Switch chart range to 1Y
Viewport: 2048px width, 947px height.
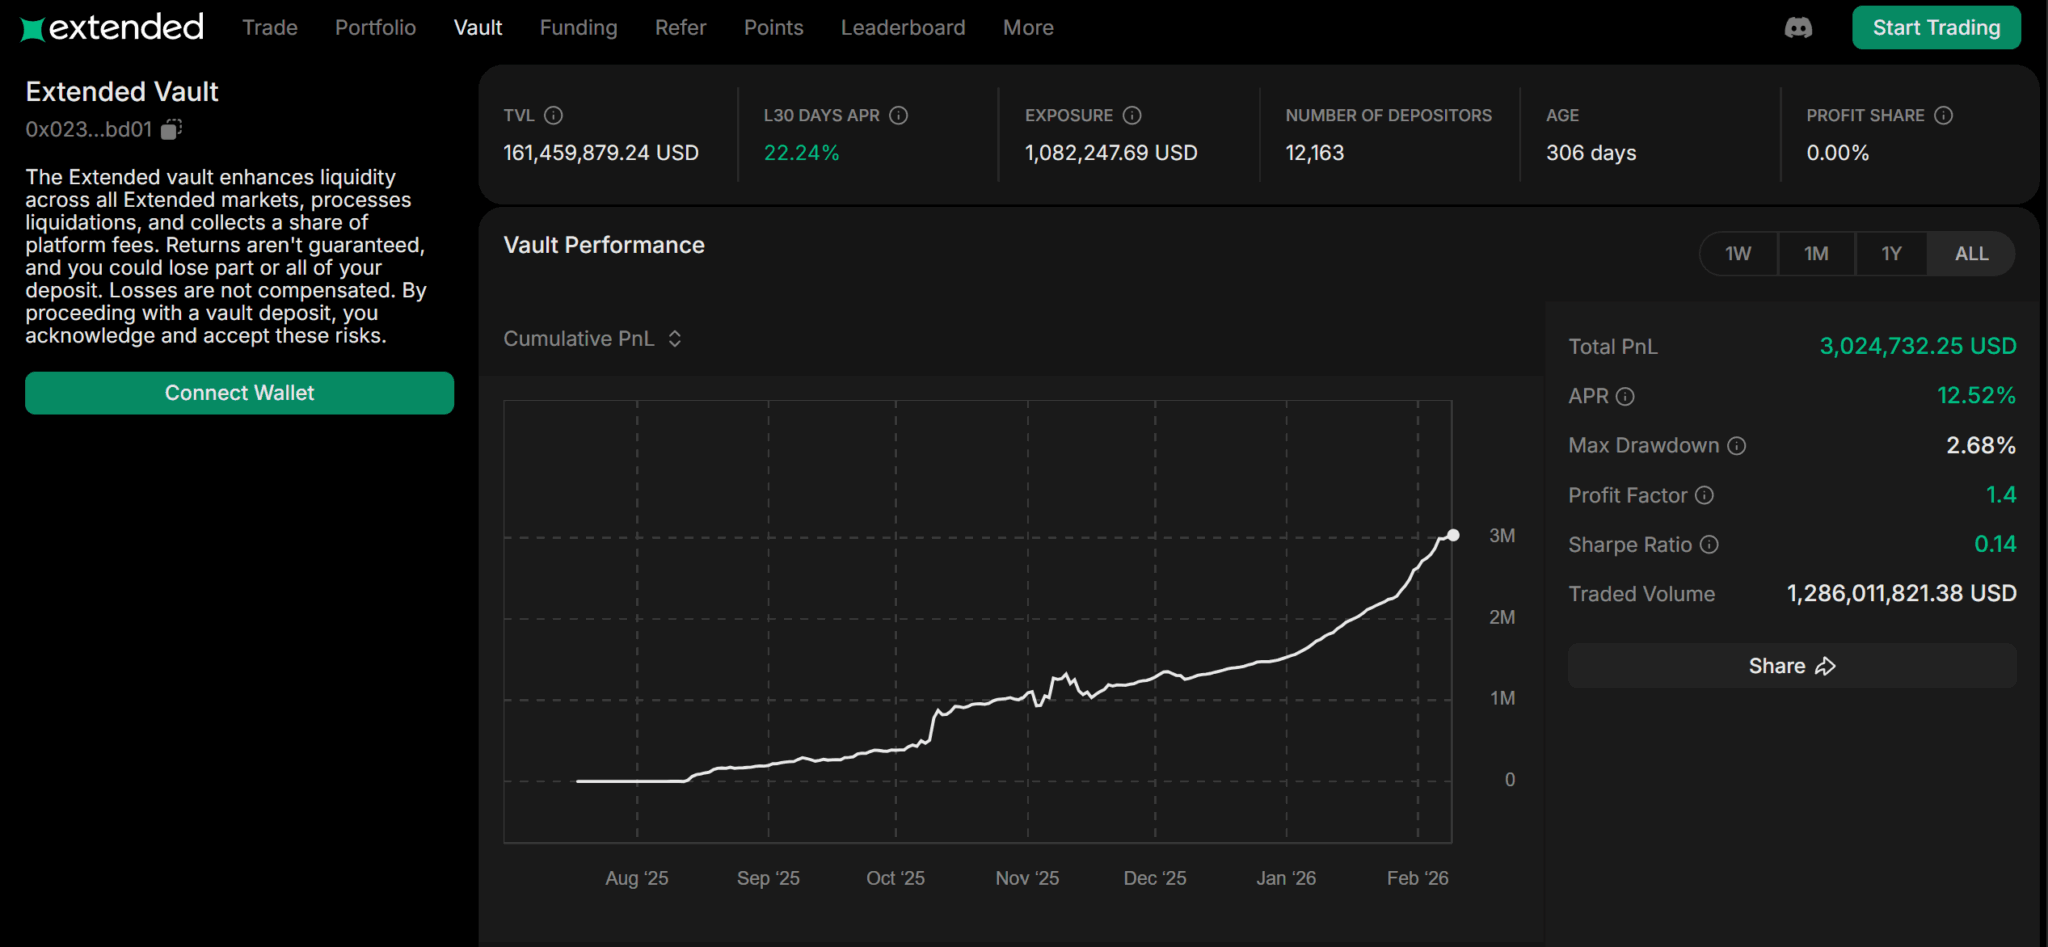click(x=1891, y=254)
